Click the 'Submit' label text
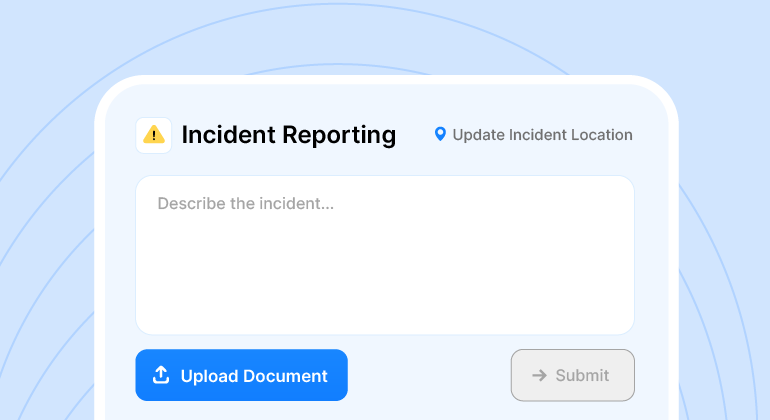This screenshot has width=770, height=420. [582, 376]
